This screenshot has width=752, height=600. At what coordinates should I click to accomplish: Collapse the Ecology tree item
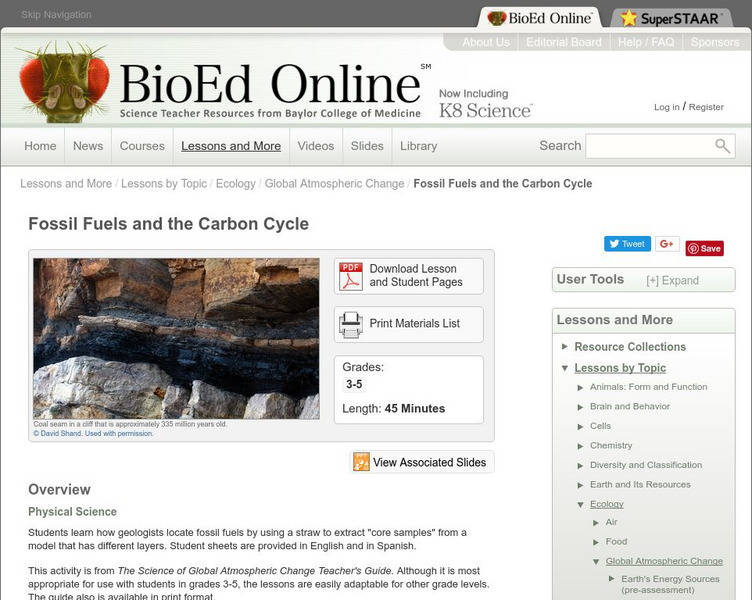[581, 504]
